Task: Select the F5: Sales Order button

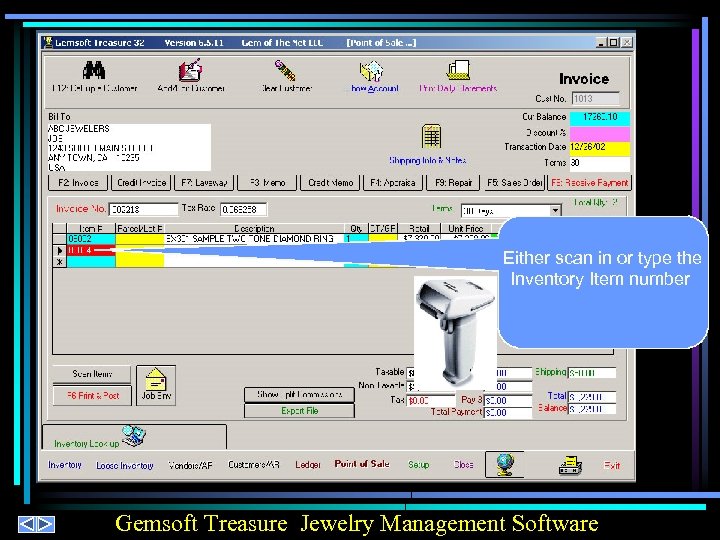Action: (x=514, y=183)
